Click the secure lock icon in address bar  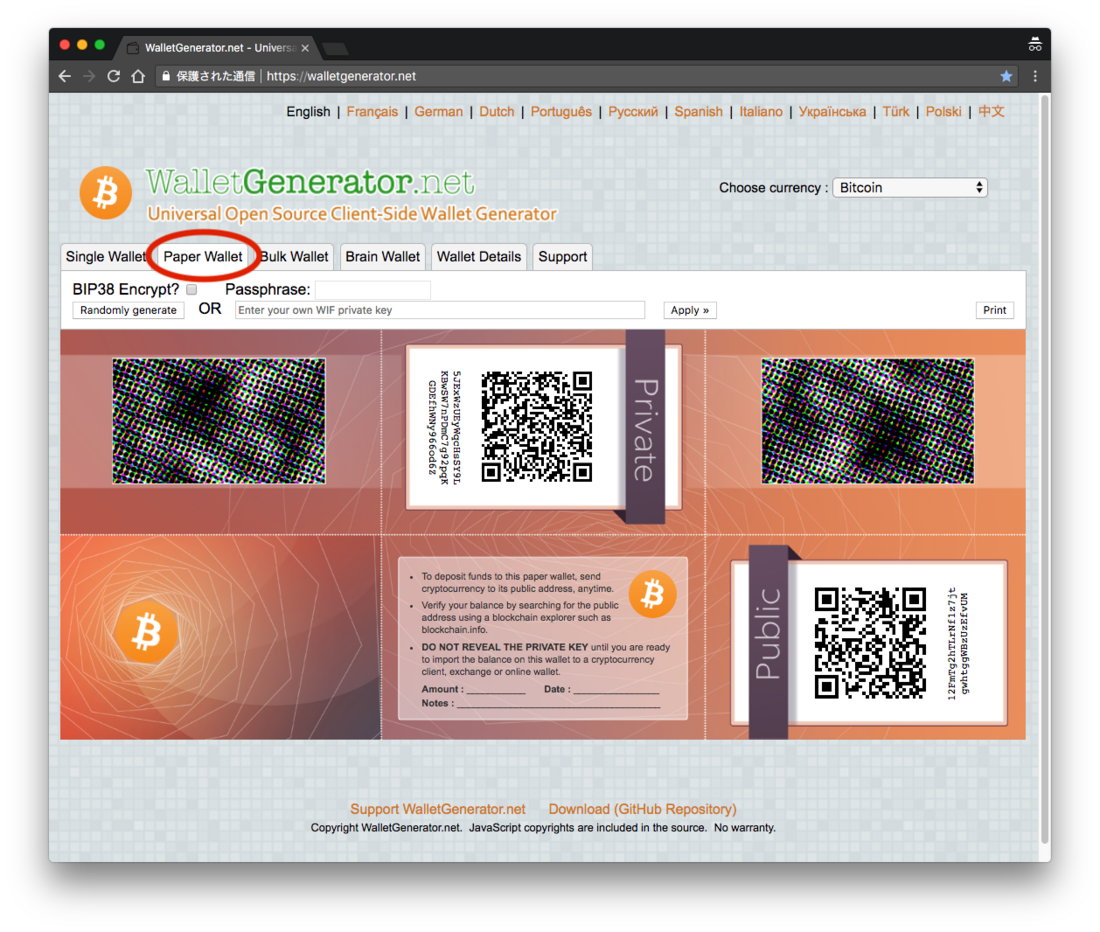coord(166,76)
